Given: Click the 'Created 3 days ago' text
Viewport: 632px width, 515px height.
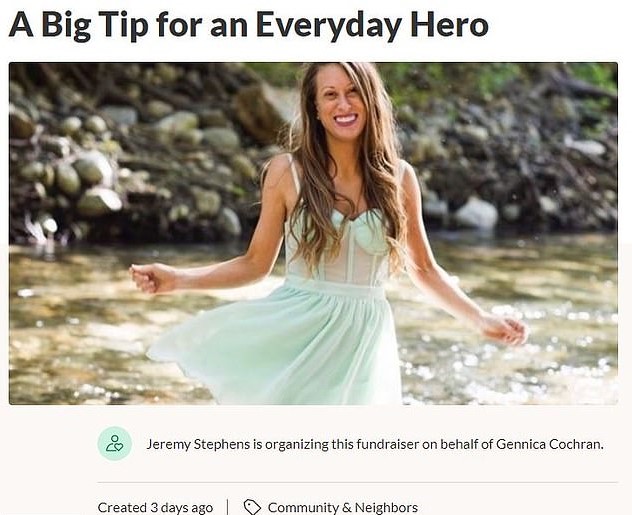Looking at the screenshot, I should click(155, 507).
